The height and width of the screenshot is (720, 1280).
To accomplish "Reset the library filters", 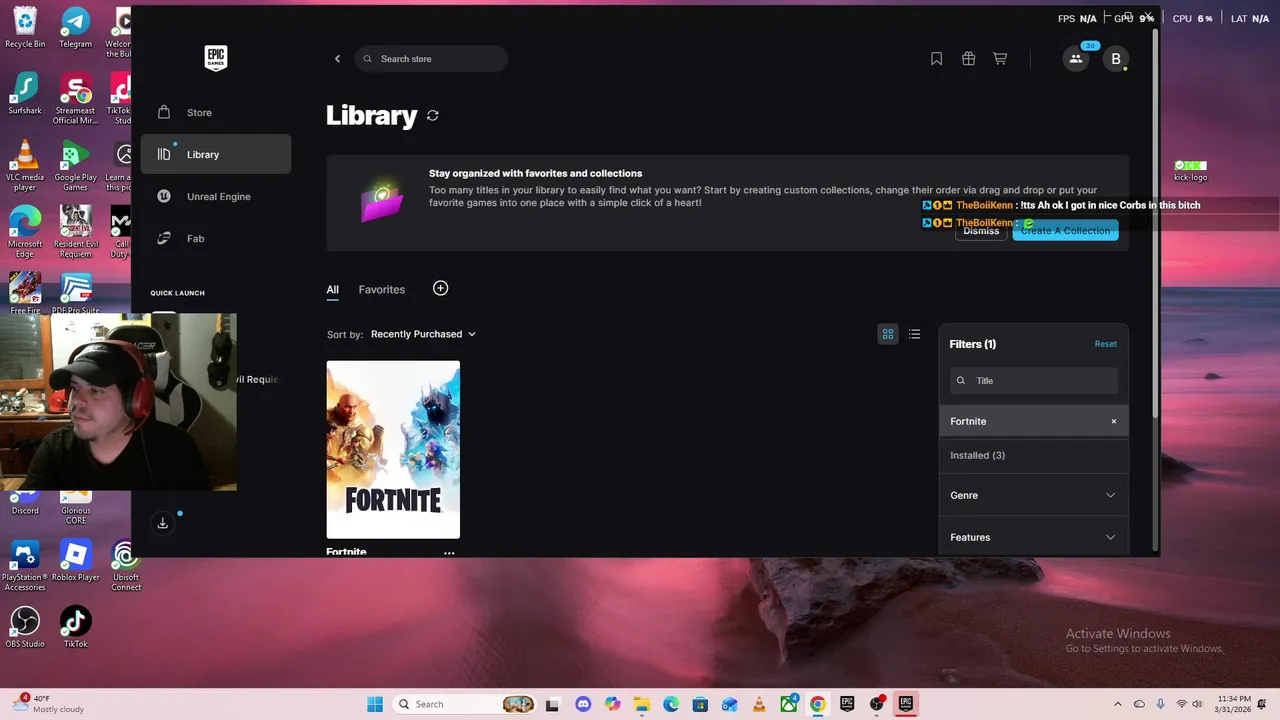I will [x=1105, y=344].
